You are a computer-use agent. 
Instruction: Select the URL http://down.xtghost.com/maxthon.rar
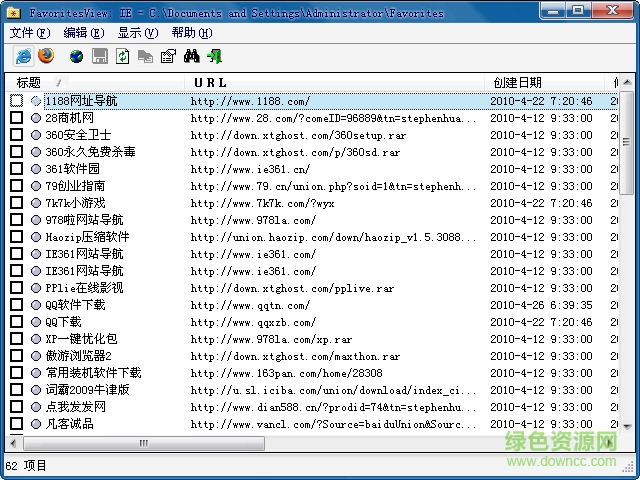(295, 356)
